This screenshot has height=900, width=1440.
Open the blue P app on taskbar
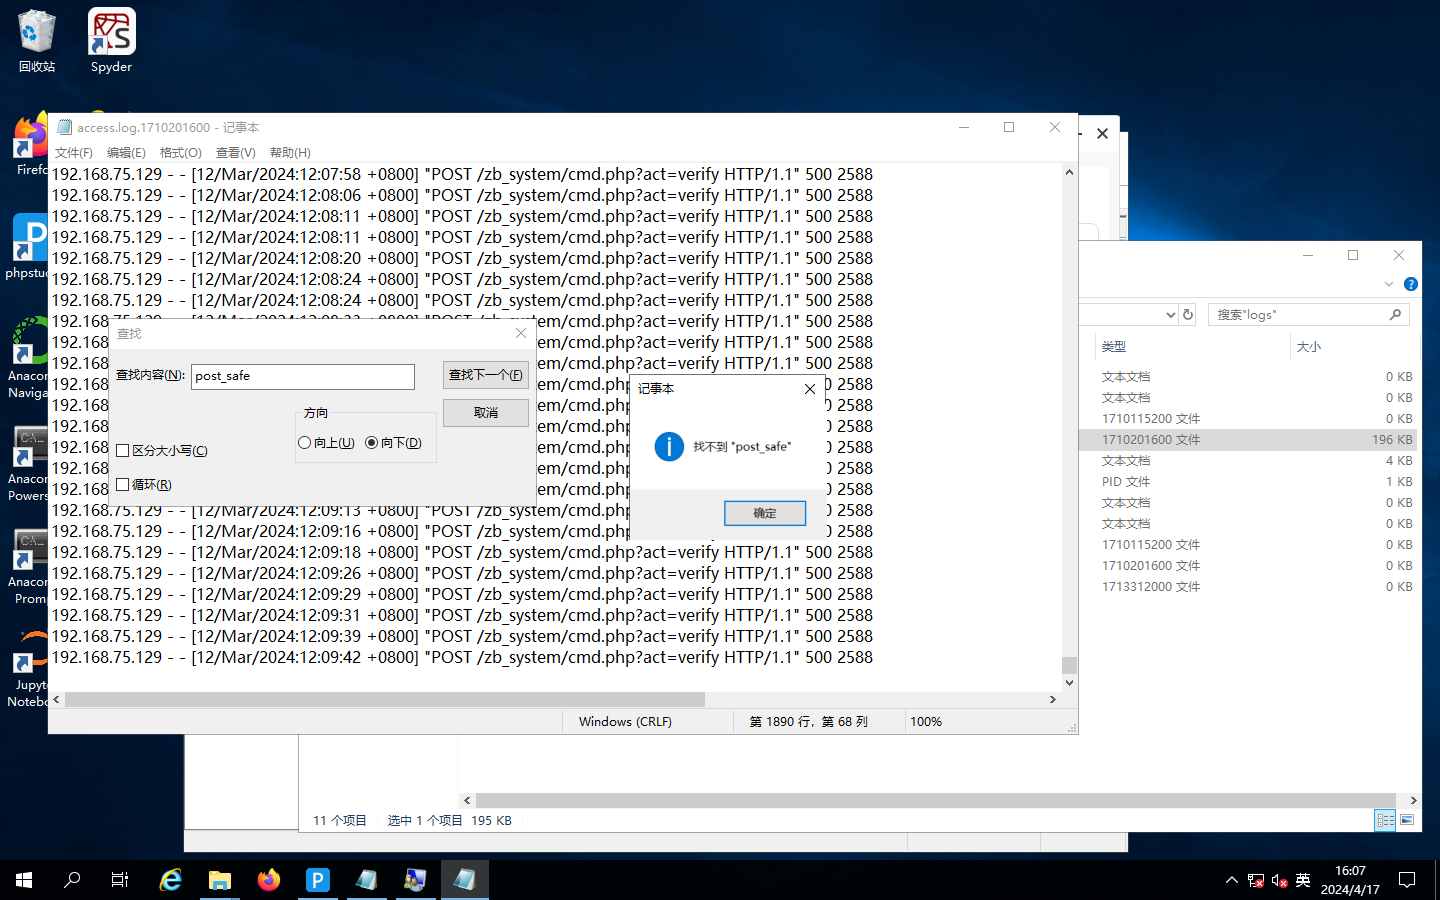pos(317,880)
